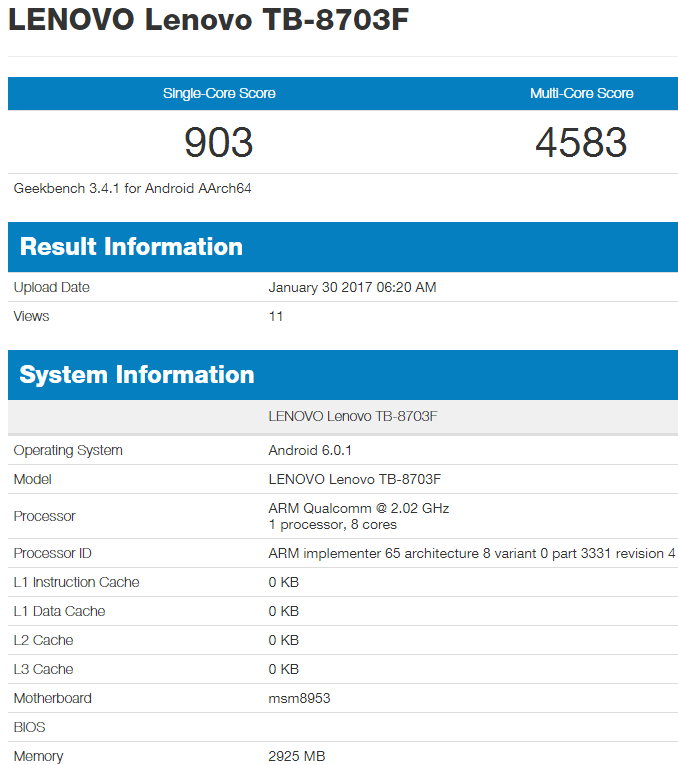
Task: Click the Views label
Action: coord(31,316)
